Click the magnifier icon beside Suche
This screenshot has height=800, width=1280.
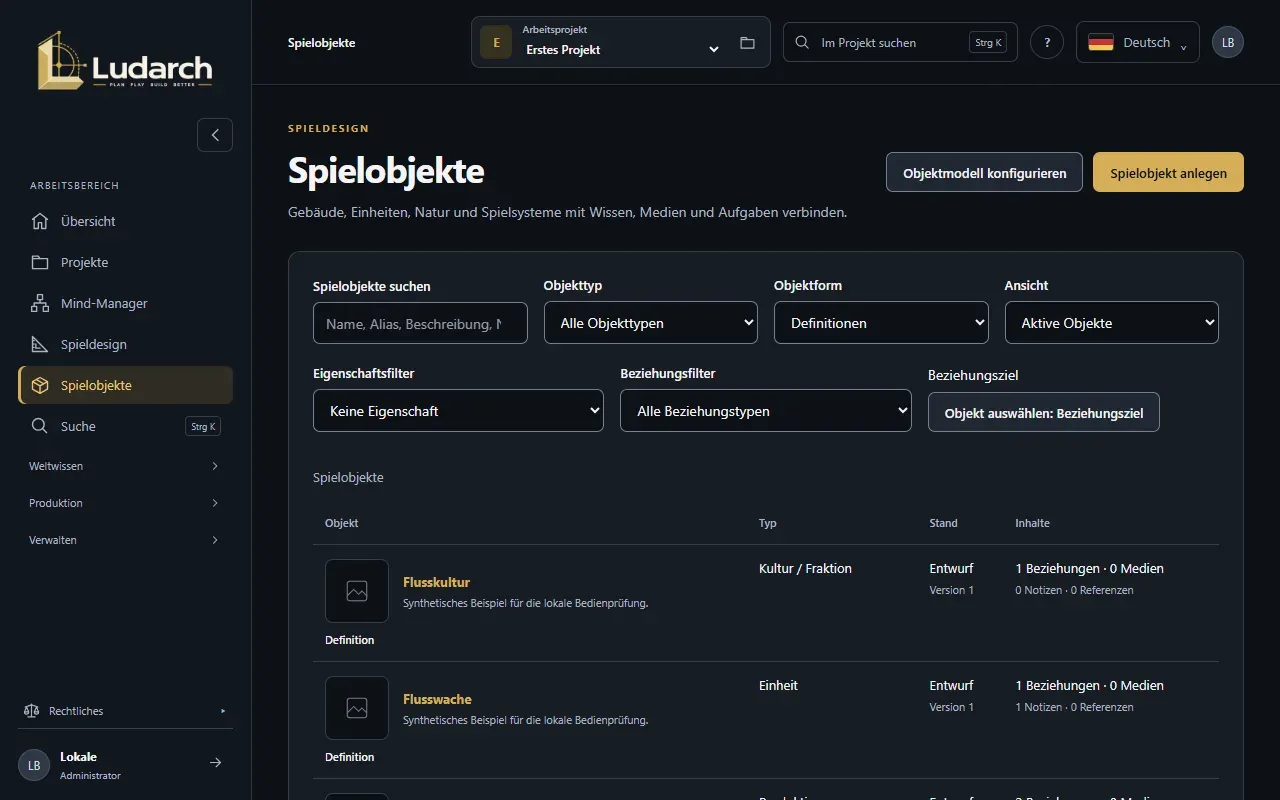tap(40, 426)
